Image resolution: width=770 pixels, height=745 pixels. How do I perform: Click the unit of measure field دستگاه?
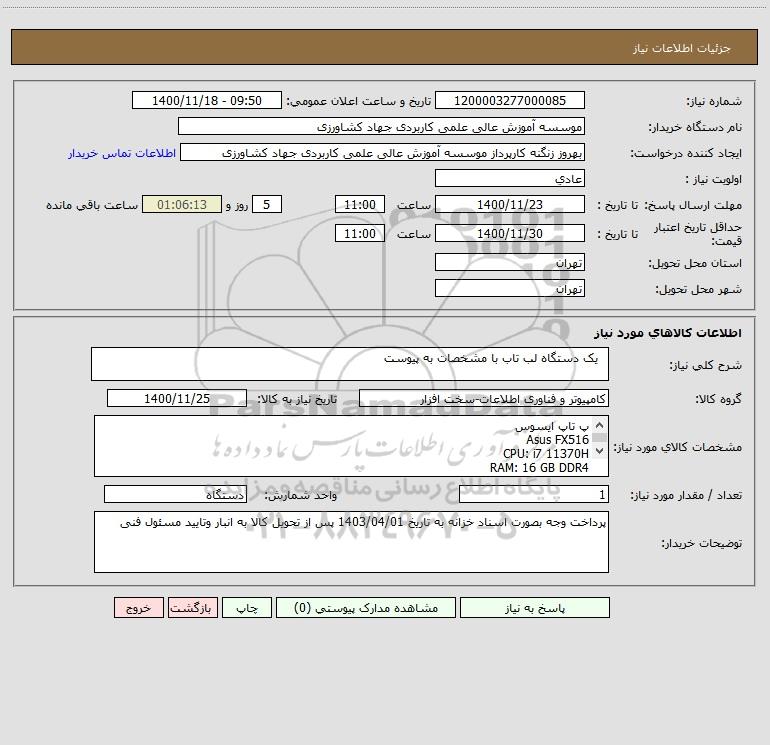coord(175,495)
